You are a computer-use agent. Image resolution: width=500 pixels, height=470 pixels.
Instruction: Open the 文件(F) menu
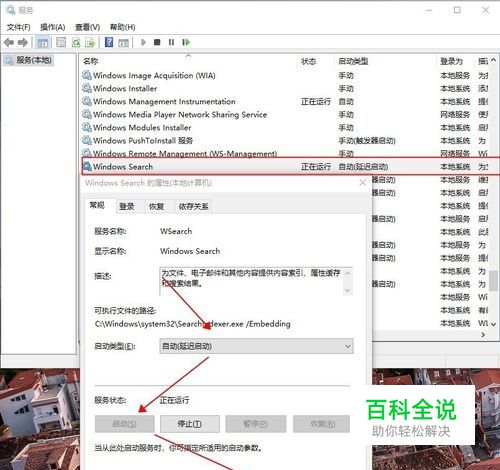pyautogui.click(x=19, y=27)
